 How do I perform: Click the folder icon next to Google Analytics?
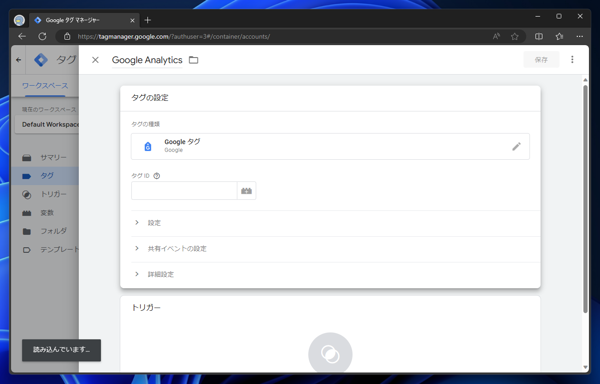194,60
